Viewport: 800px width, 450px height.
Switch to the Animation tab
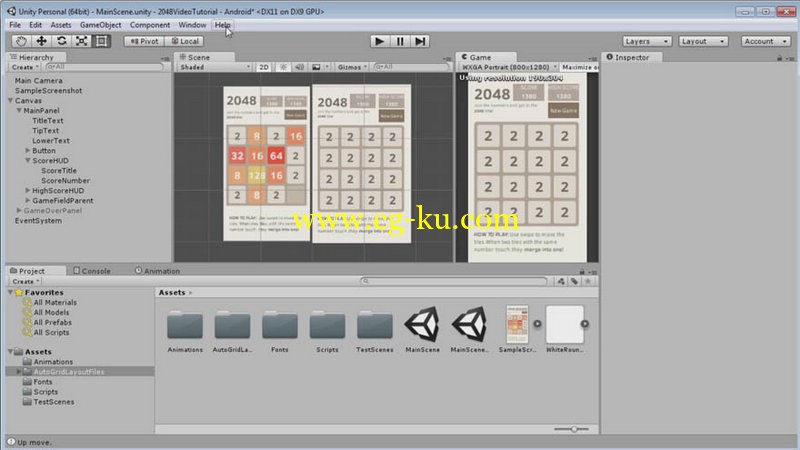[x=157, y=271]
